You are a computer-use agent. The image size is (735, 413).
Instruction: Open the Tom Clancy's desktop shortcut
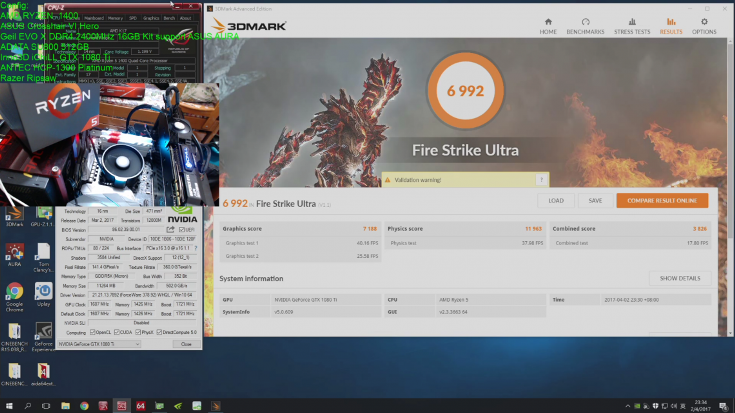(x=43, y=257)
